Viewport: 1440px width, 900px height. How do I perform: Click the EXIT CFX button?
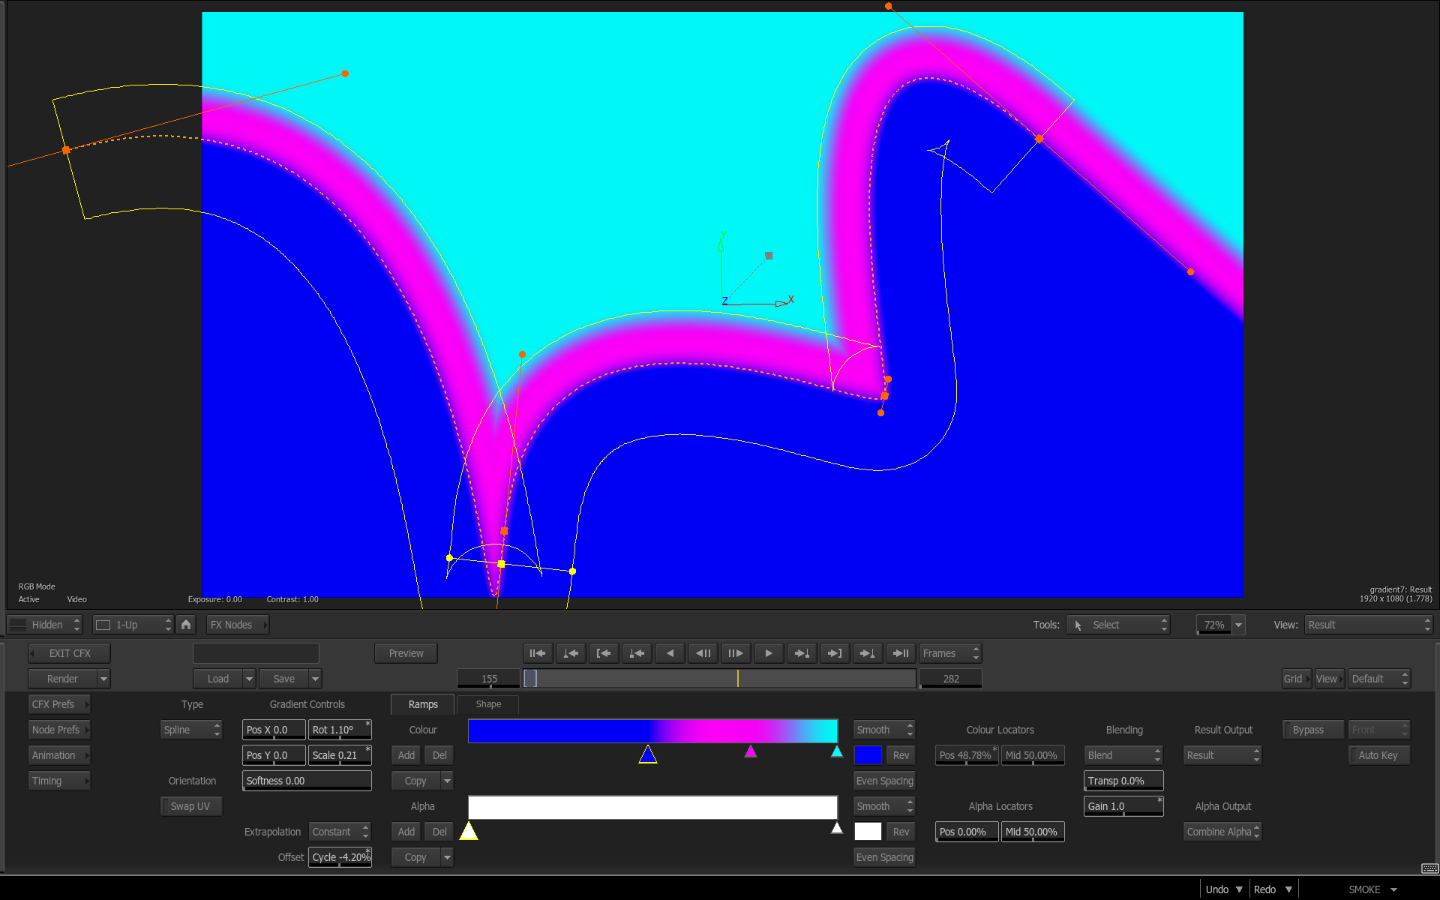[x=69, y=653]
